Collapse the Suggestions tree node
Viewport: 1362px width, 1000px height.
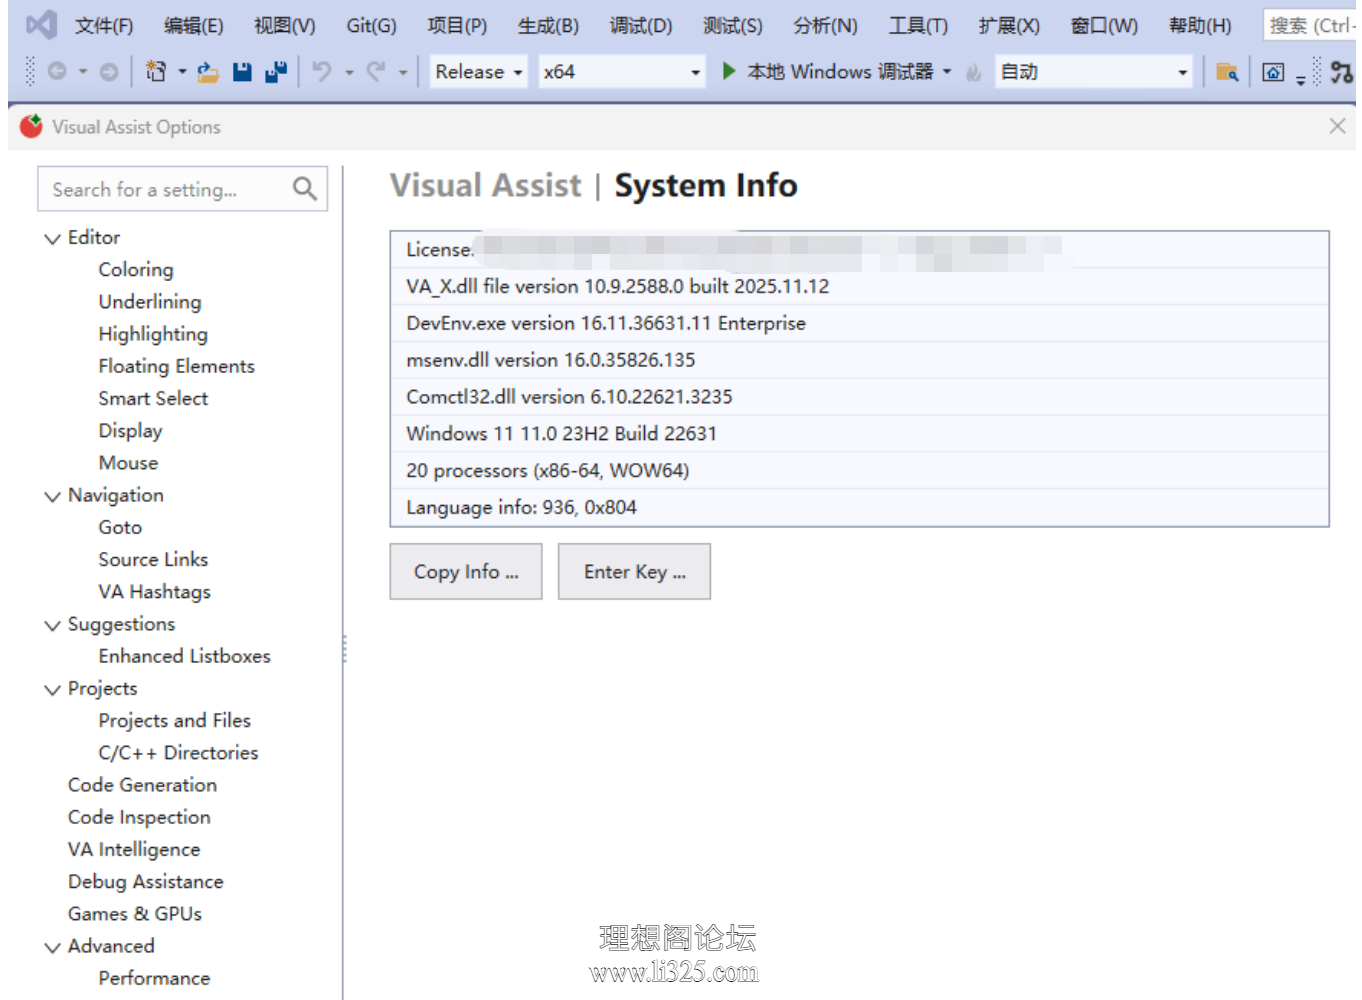point(52,625)
